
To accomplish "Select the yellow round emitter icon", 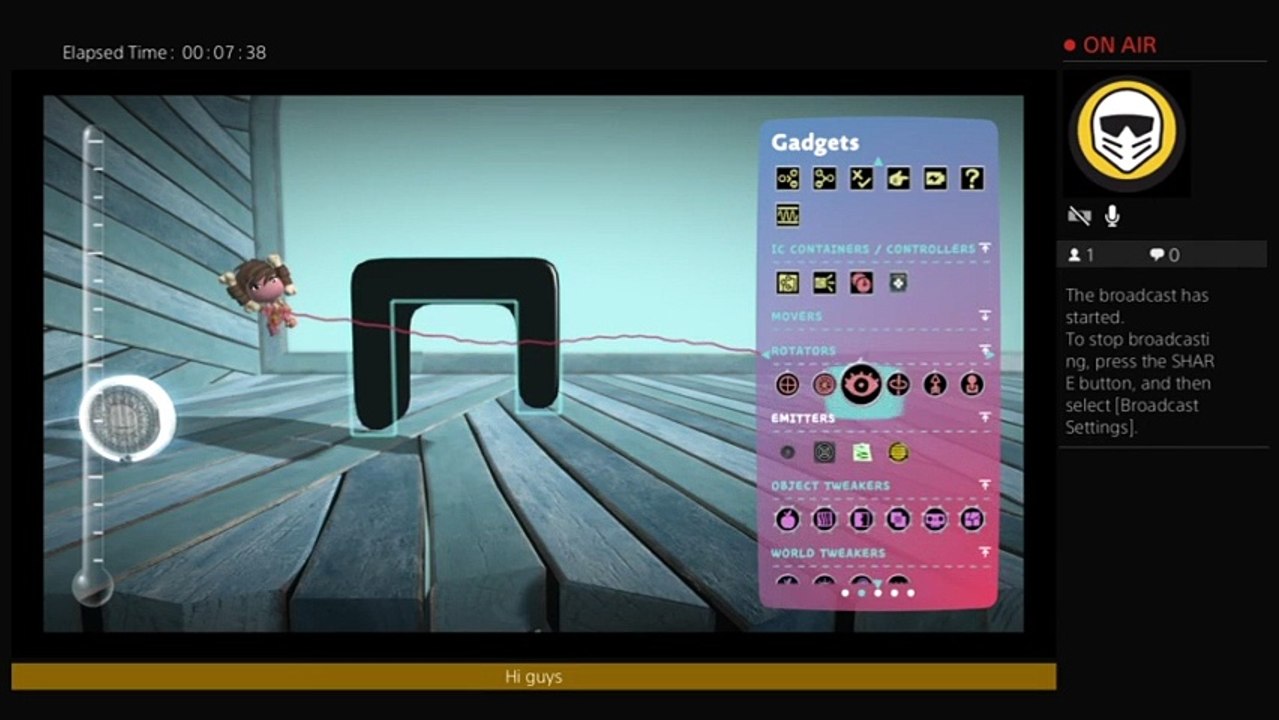I will pos(898,452).
